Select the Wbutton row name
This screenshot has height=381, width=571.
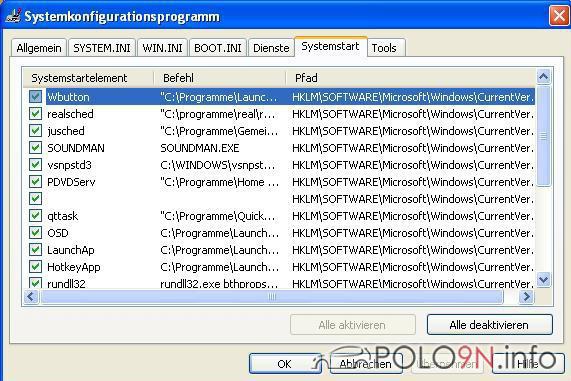pos(68,97)
